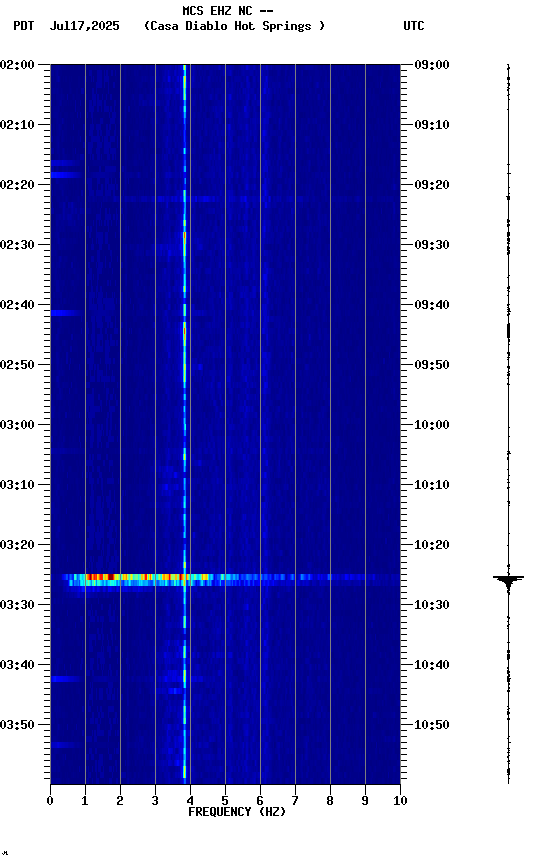The image size is (552, 864).
Task: Click the PDT timezone label
Action: (x=24, y=26)
